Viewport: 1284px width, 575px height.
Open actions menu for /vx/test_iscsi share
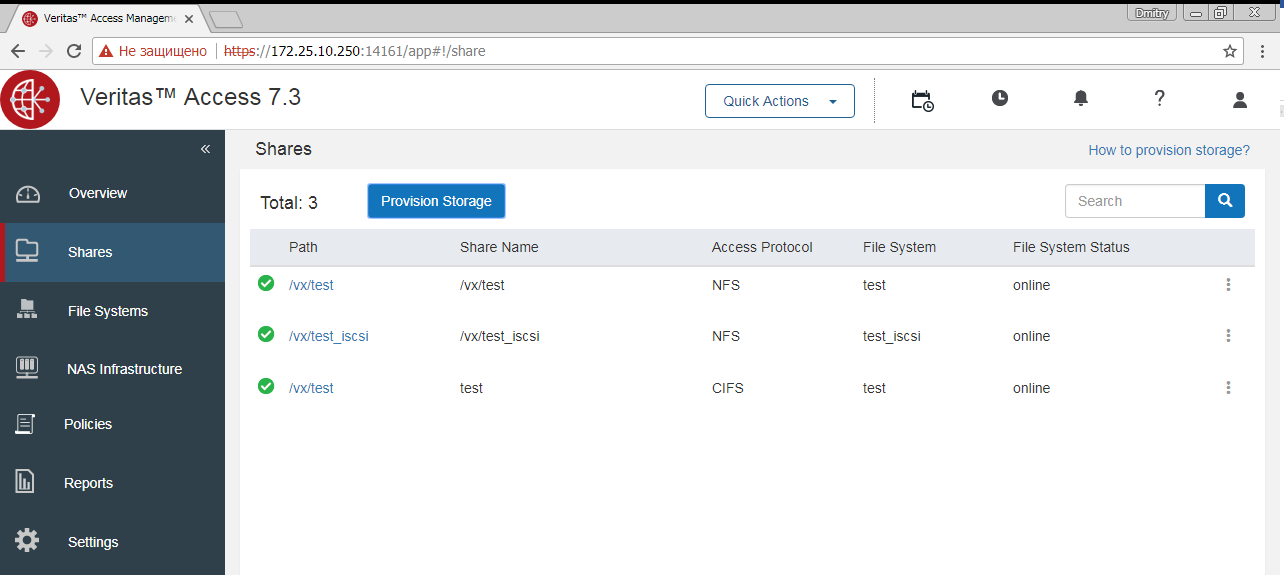[x=1228, y=336]
